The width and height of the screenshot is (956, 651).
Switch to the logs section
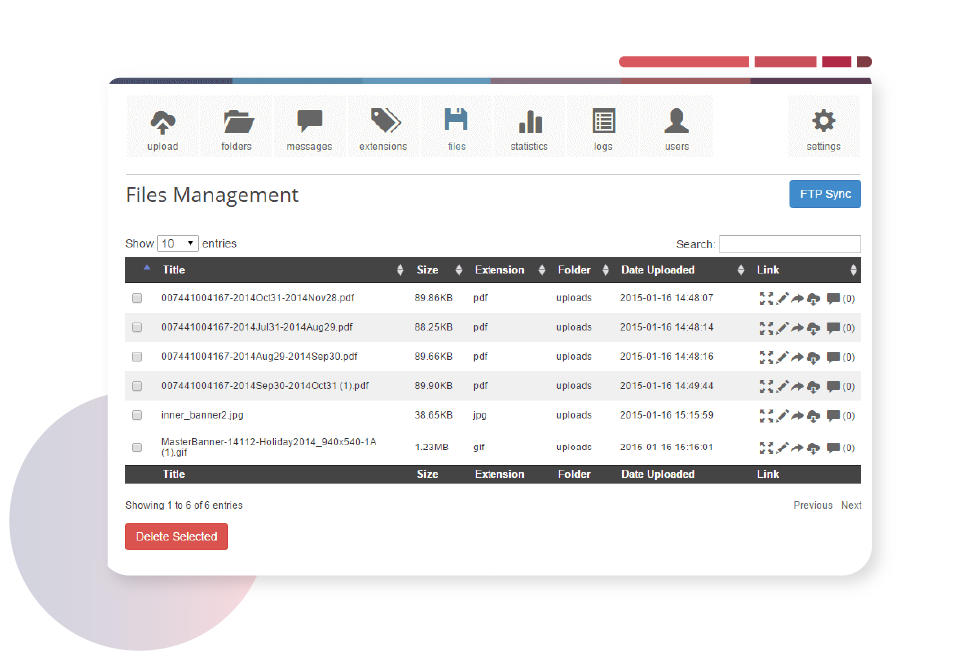[603, 128]
